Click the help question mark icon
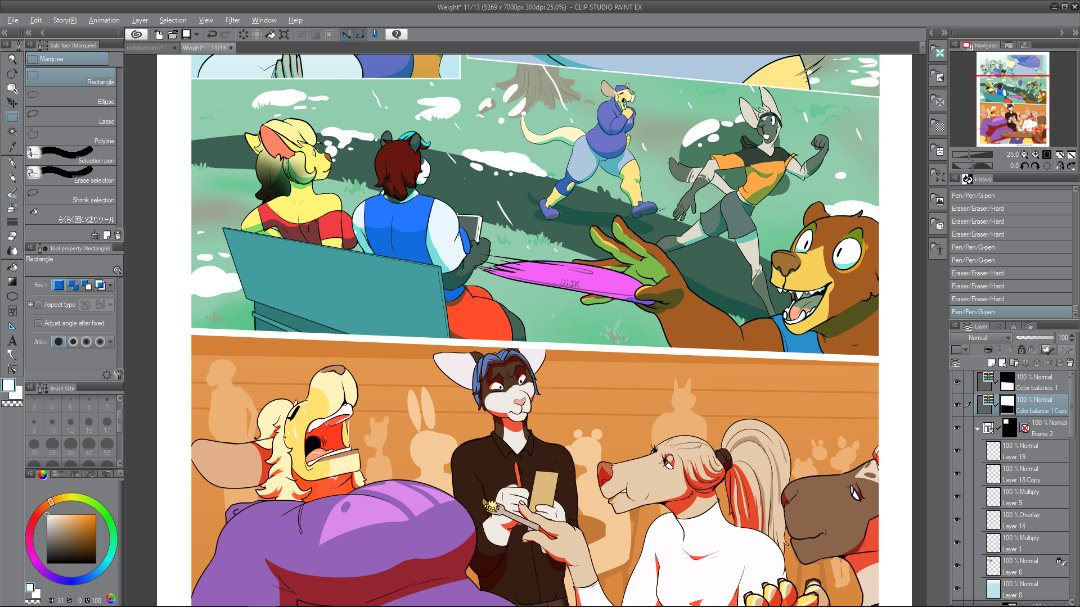The image size is (1080, 607). click(x=396, y=34)
